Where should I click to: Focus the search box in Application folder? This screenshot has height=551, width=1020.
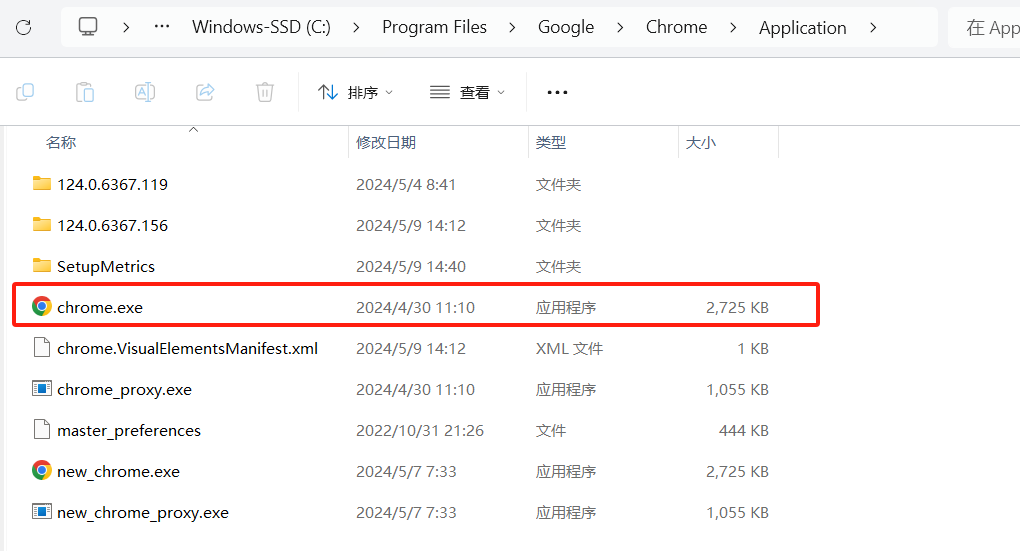click(x=984, y=27)
